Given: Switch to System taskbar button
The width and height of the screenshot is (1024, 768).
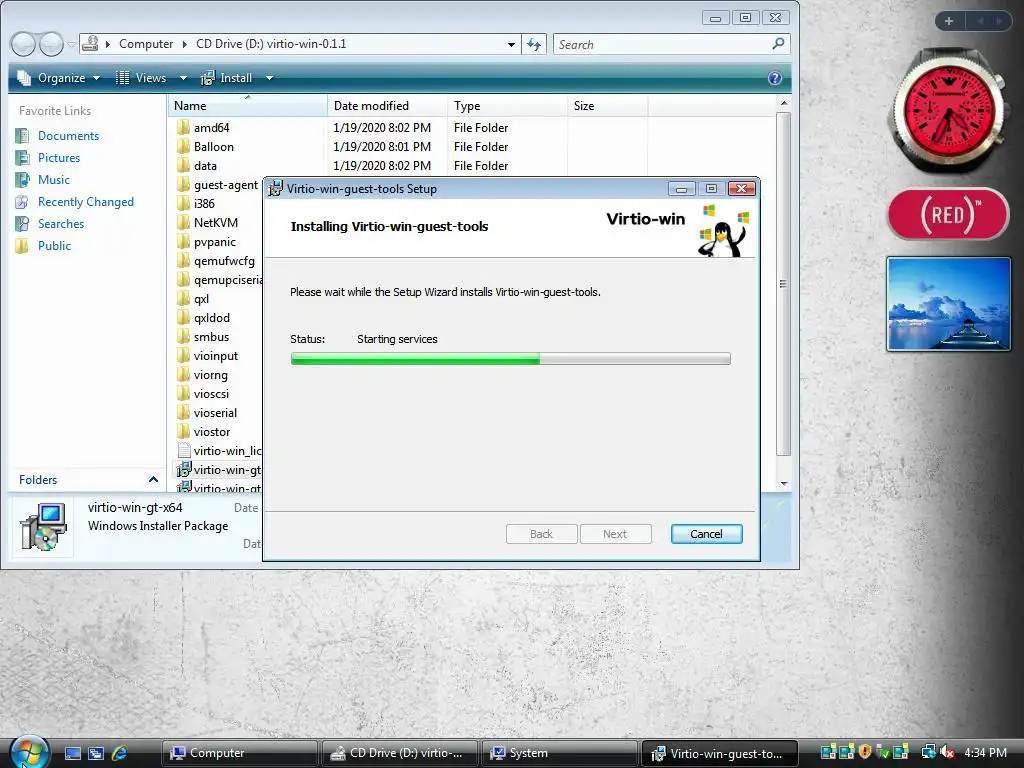Looking at the screenshot, I should tap(560, 753).
